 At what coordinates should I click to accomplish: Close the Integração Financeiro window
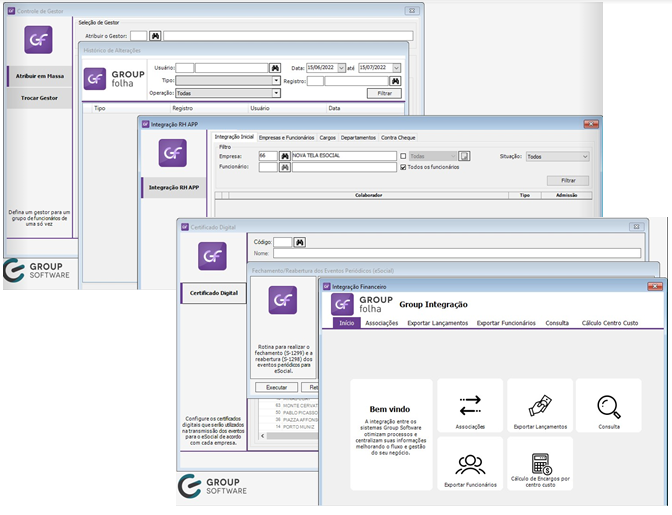point(654,286)
